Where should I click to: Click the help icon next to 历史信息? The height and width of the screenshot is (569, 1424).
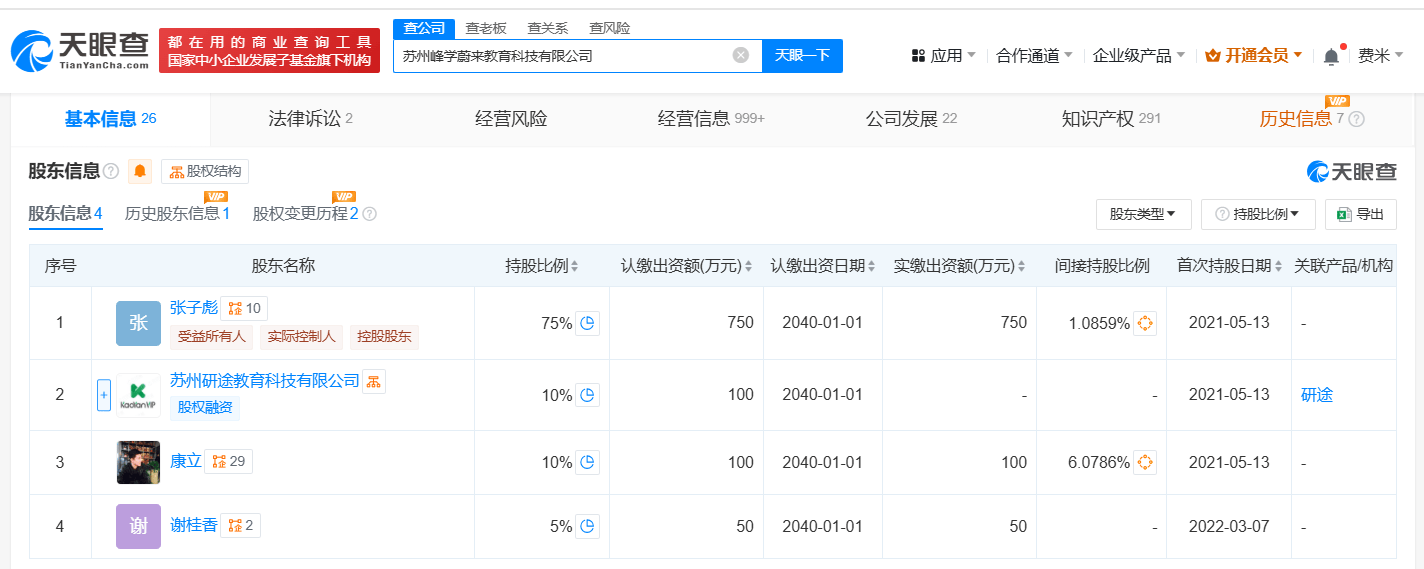tap(1357, 119)
